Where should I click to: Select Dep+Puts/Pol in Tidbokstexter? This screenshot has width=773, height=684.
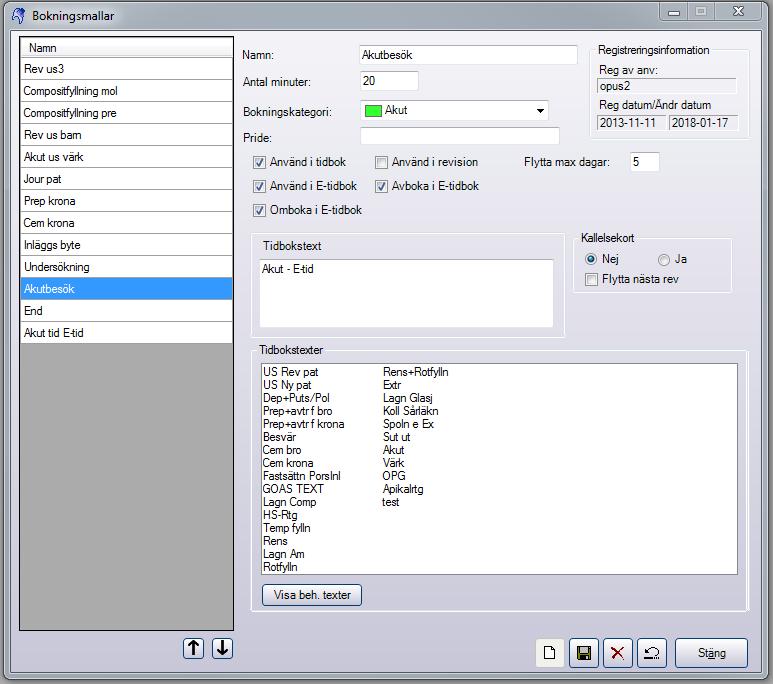point(296,398)
